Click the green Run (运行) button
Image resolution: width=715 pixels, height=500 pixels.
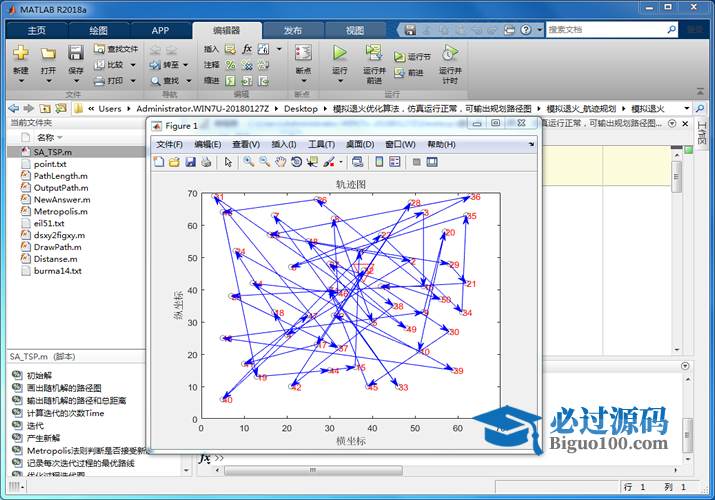pos(340,54)
